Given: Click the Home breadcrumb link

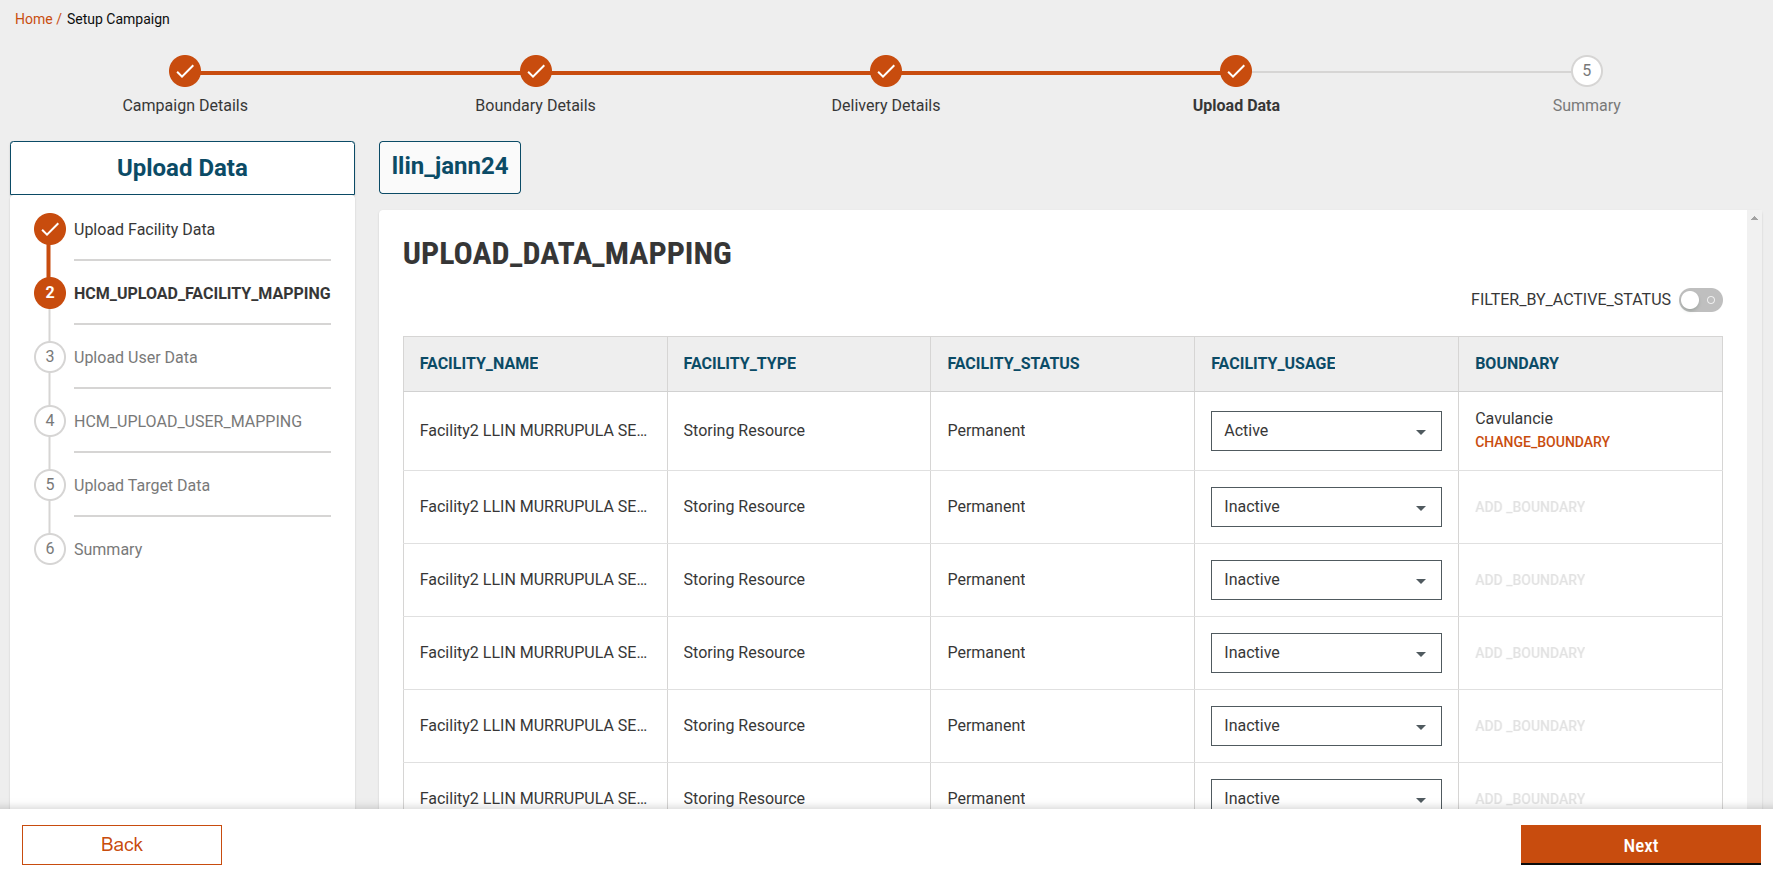Looking at the screenshot, I should point(33,19).
